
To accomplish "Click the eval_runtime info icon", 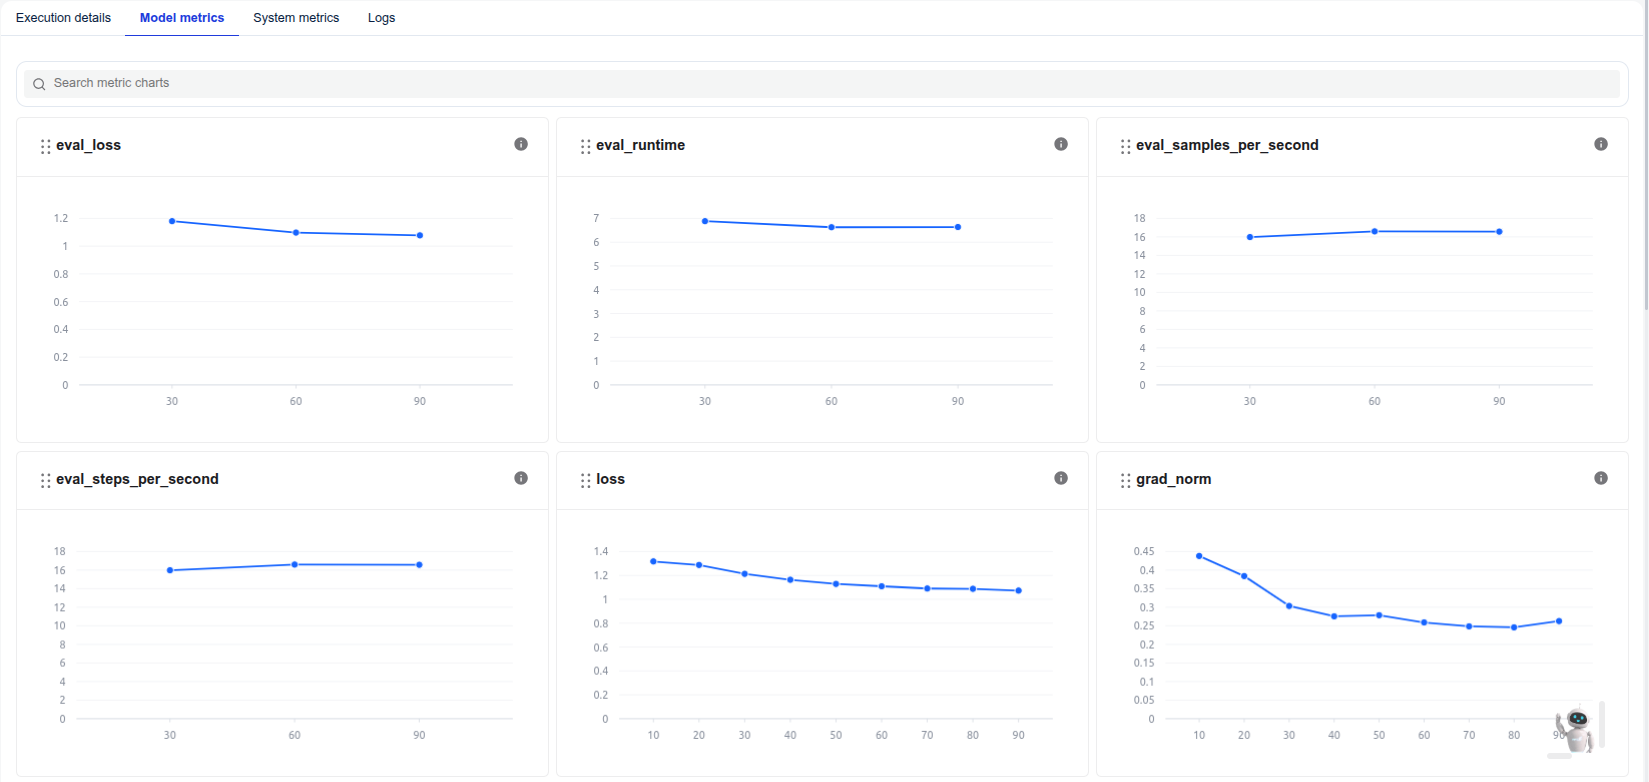I will point(1061,144).
